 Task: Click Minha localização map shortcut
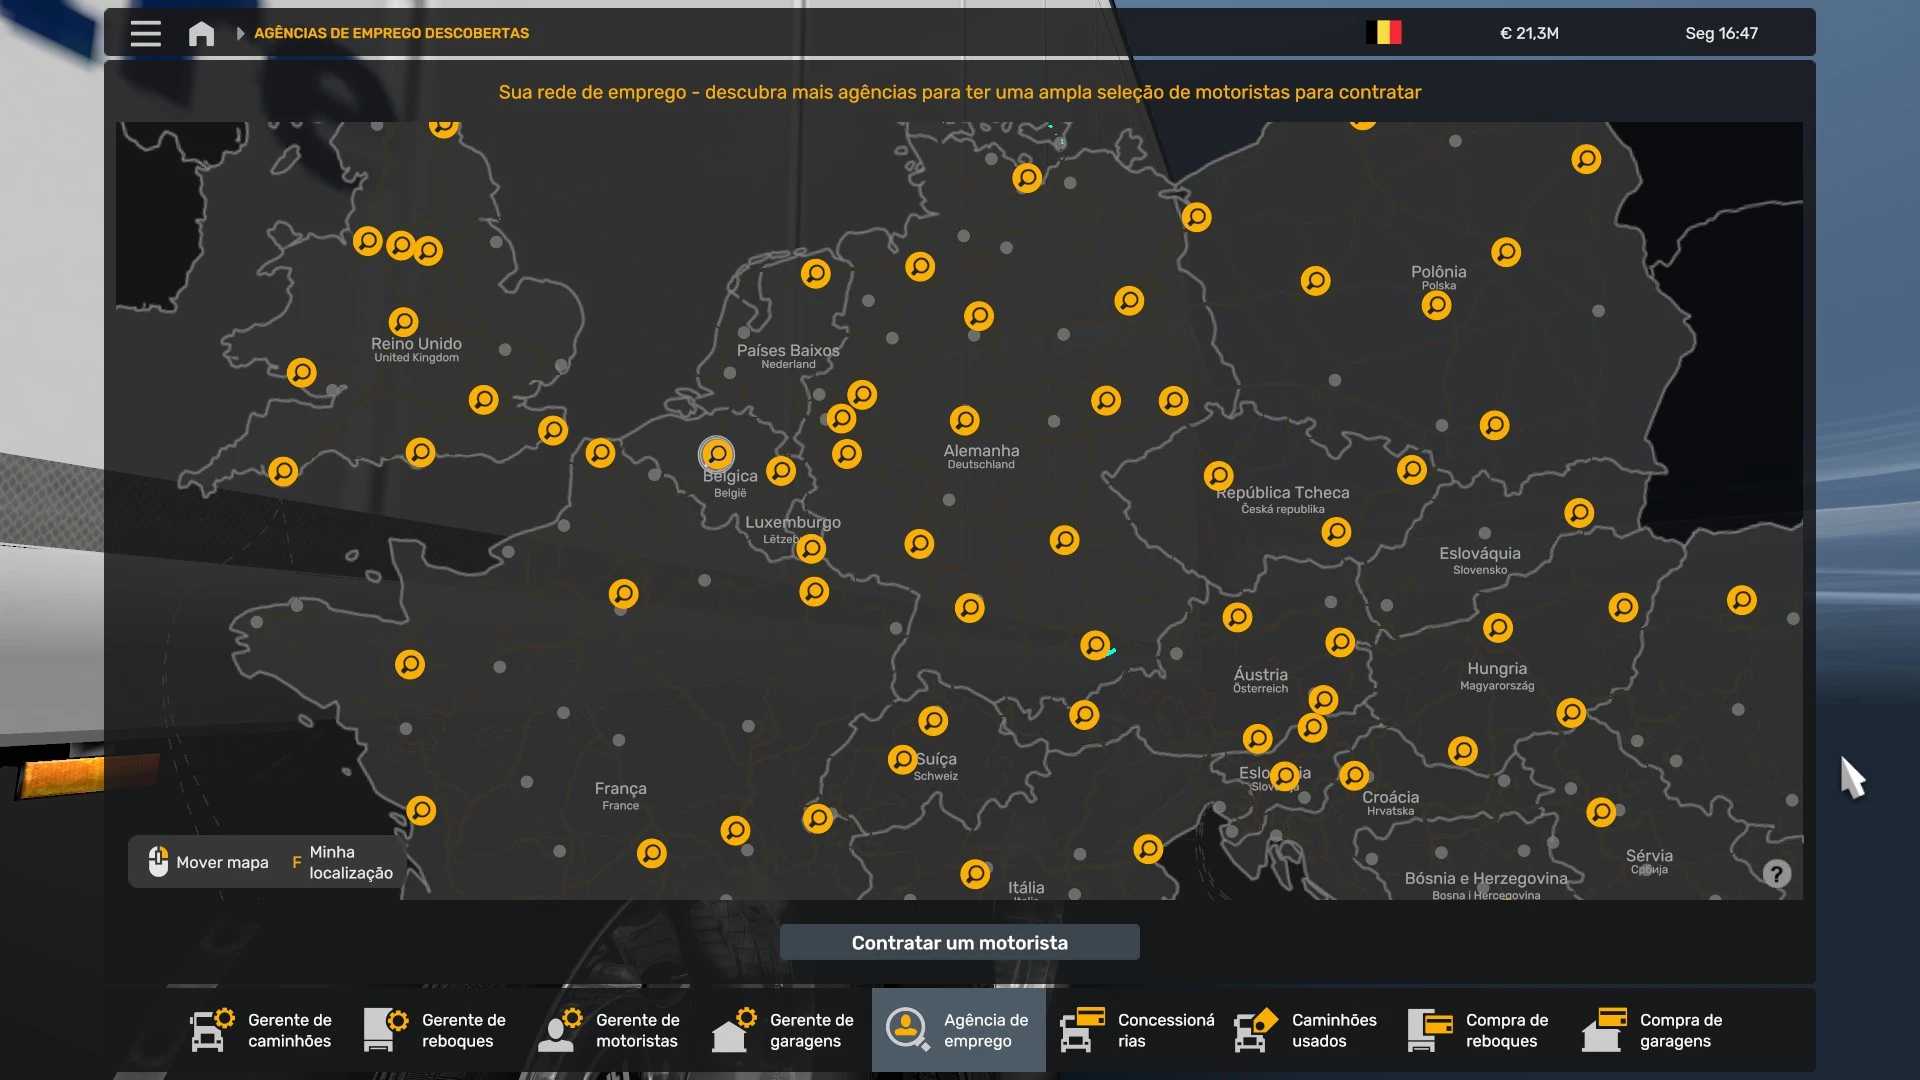343,862
